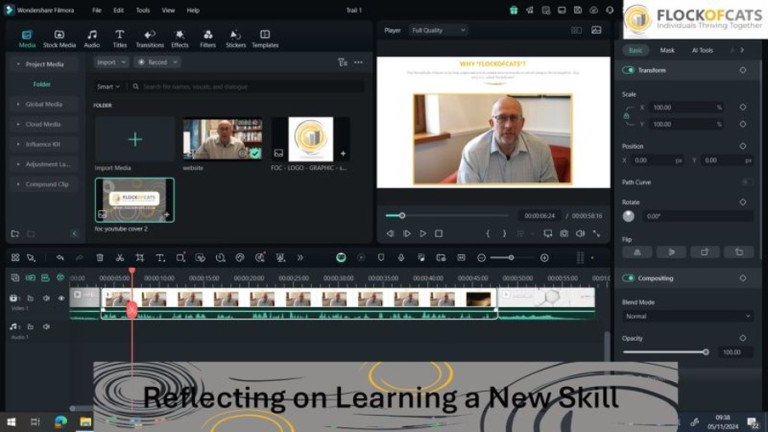Open the Tools menu
The height and width of the screenshot is (432, 768).
coord(143,10)
